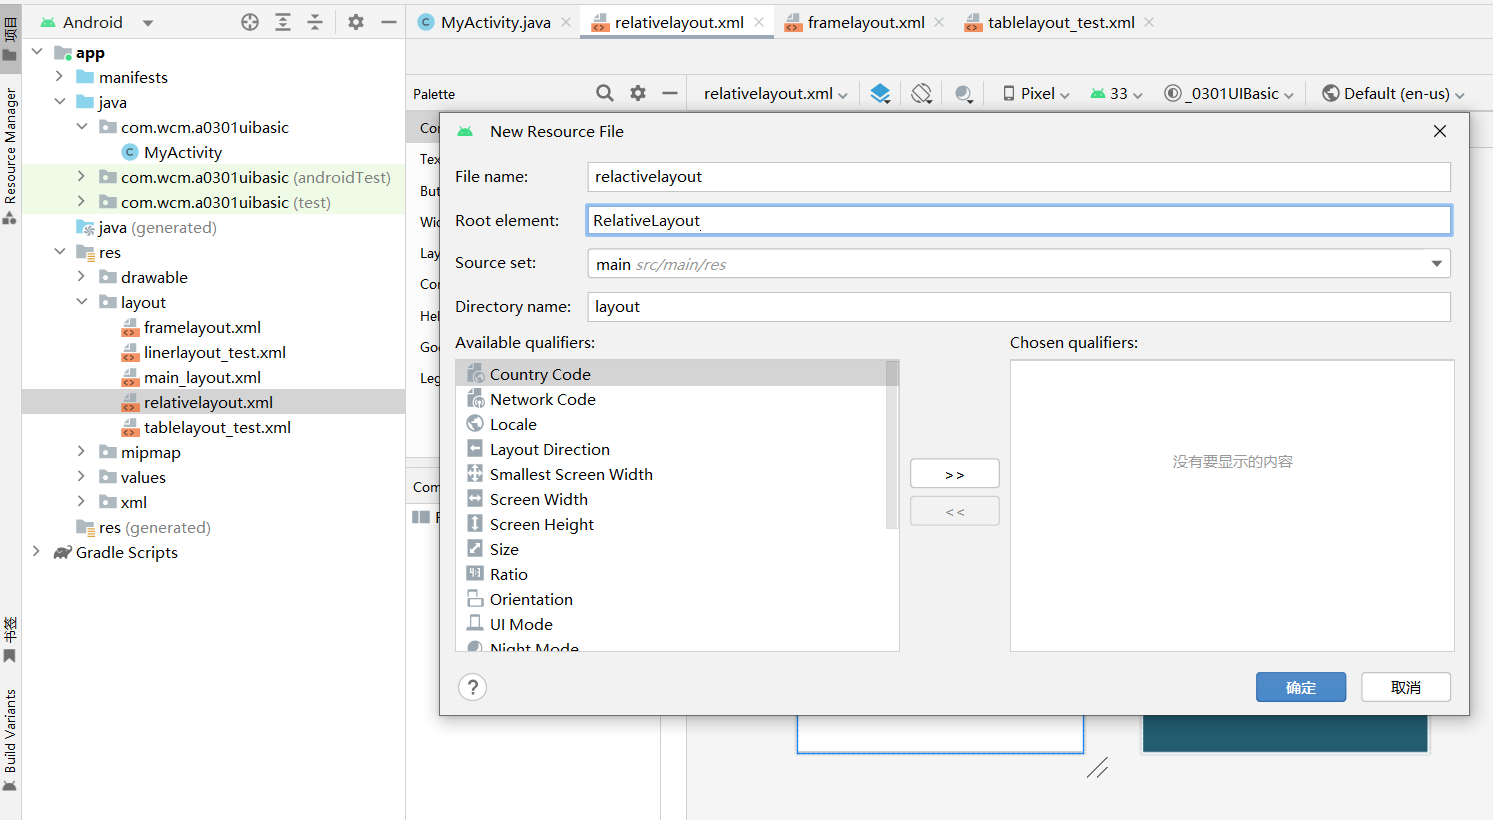The width and height of the screenshot is (1493, 820).
Task: Open Build Variants side tool window
Action: point(10,740)
